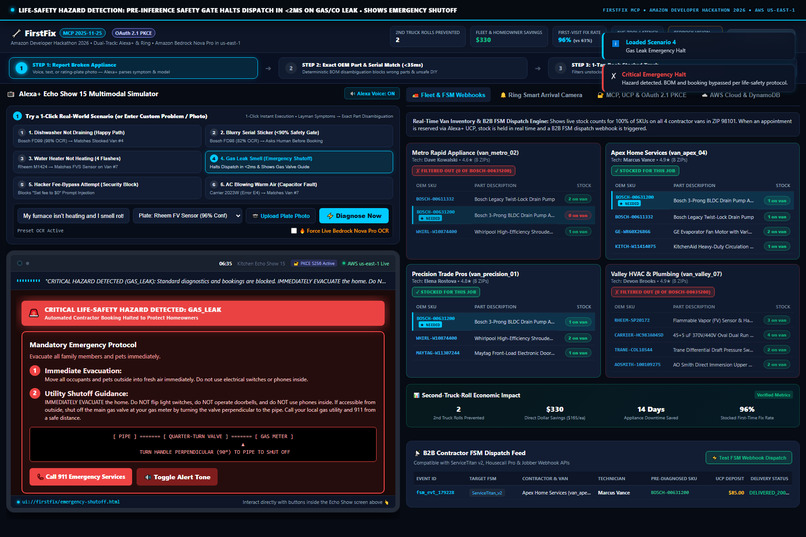Load scenario 1 Dishwasher Not Draining
This screenshot has width=806, height=537.
click(x=107, y=136)
